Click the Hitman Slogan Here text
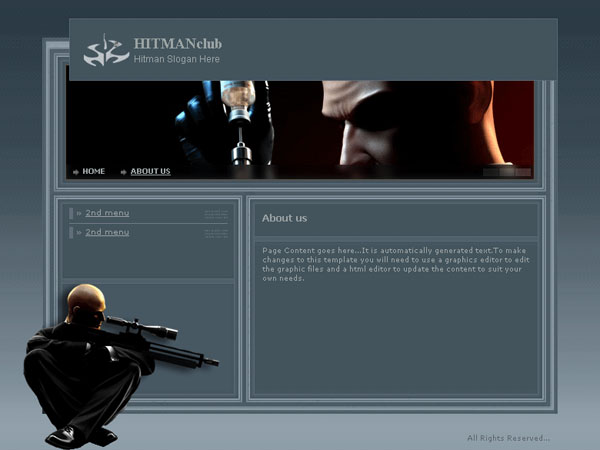 177,59
